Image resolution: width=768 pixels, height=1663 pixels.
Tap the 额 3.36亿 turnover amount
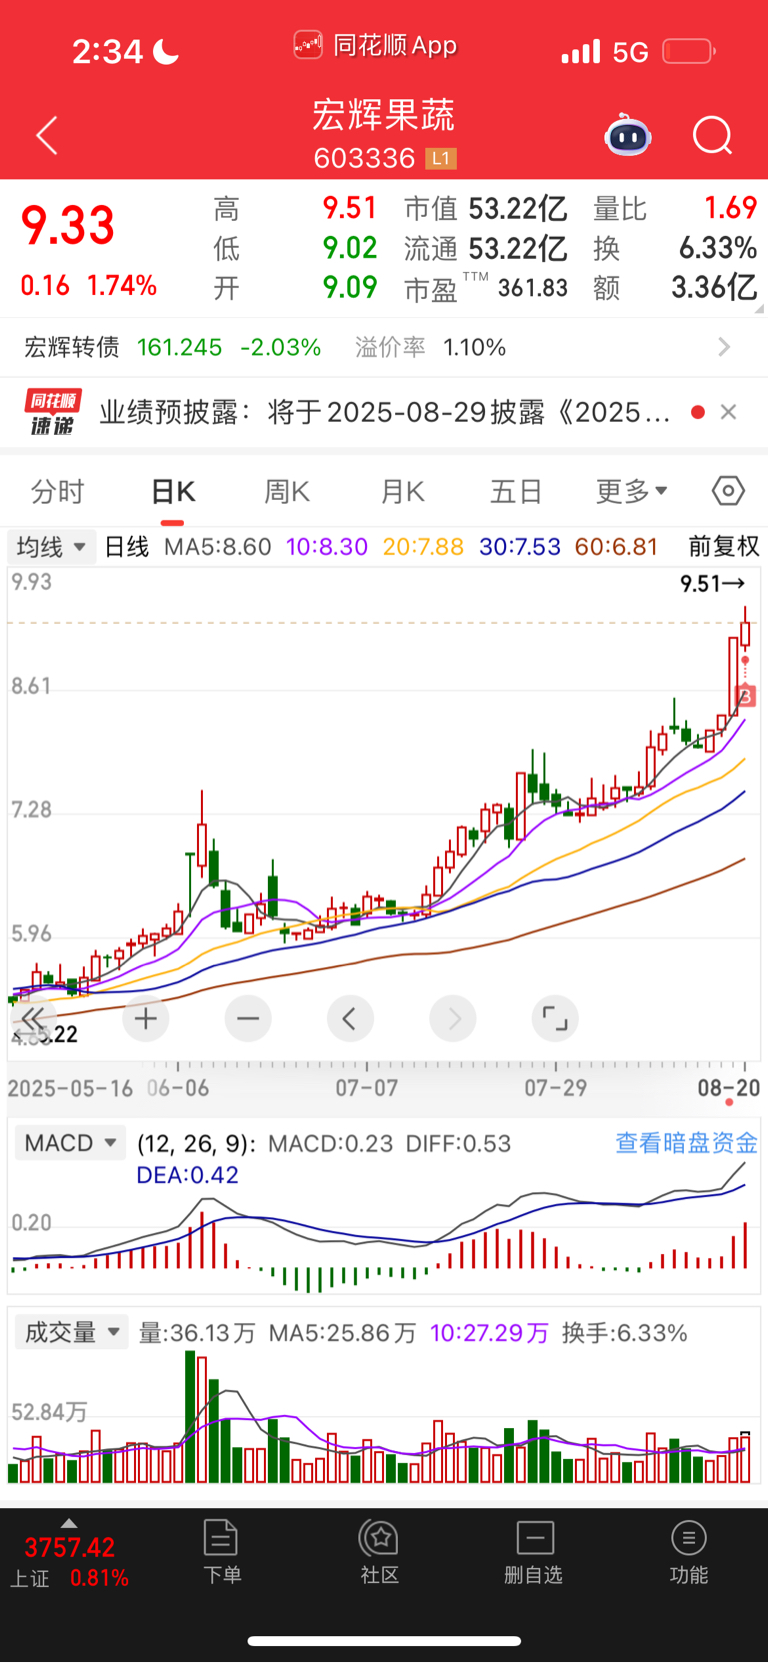pos(675,288)
